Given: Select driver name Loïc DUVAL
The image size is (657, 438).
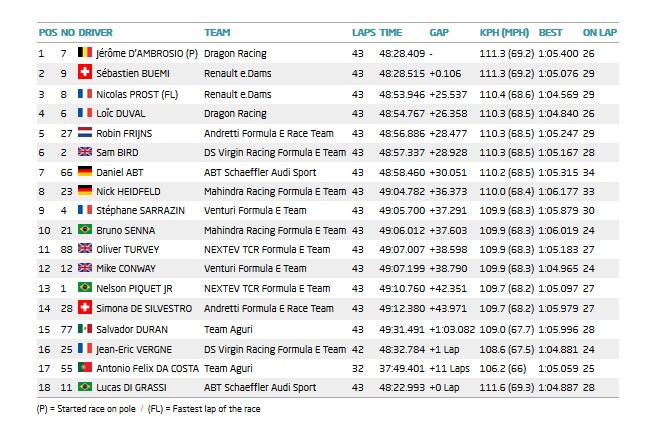Looking at the screenshot, I should (x=121, y=114).
